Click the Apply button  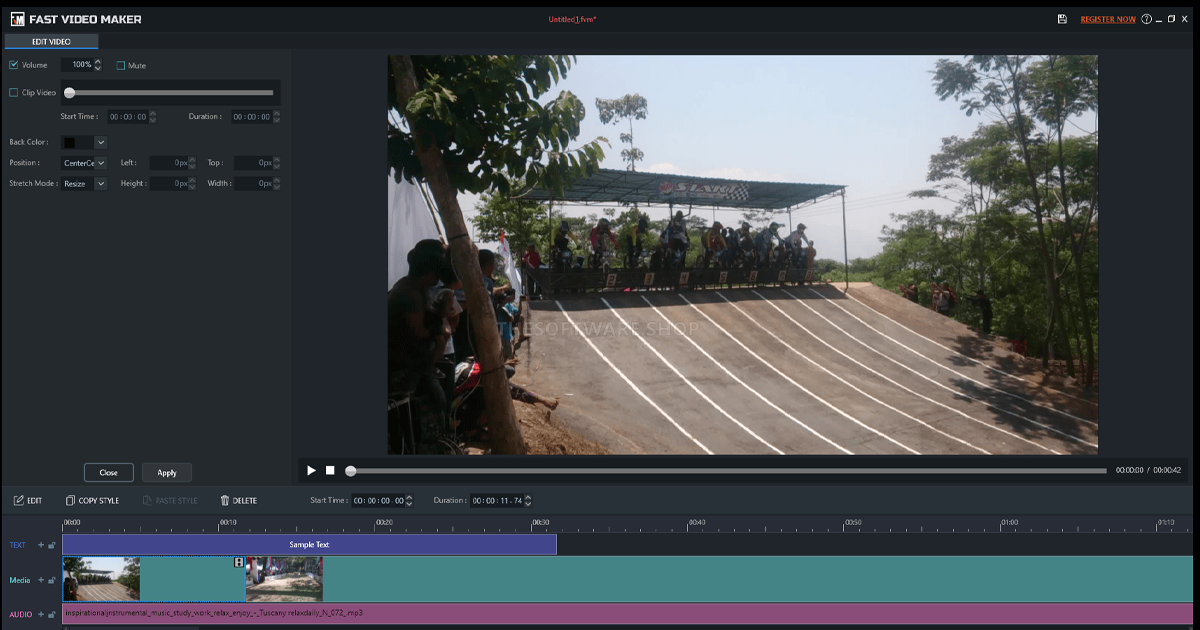166,472
